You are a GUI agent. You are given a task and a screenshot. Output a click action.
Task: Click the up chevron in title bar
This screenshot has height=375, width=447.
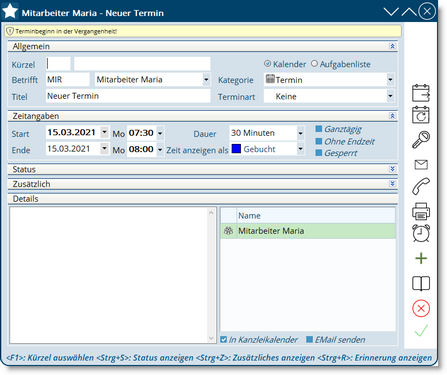pyautogui.click(x=409, y=12)
